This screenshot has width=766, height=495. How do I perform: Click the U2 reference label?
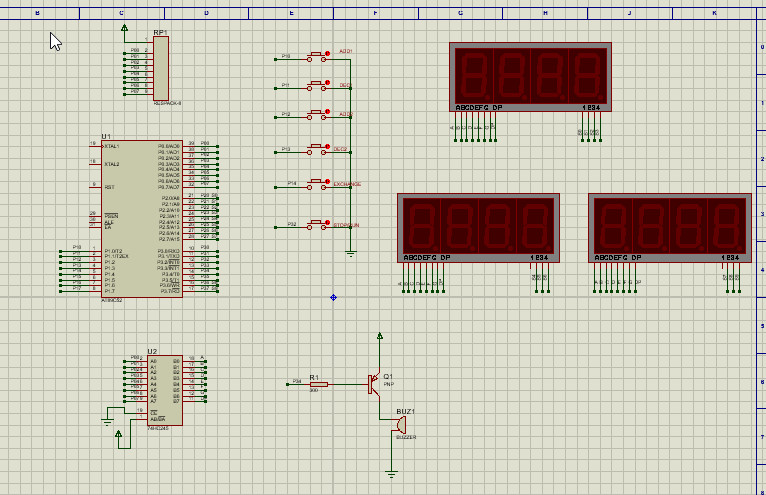pyautogui.click(x=152, y=351)
